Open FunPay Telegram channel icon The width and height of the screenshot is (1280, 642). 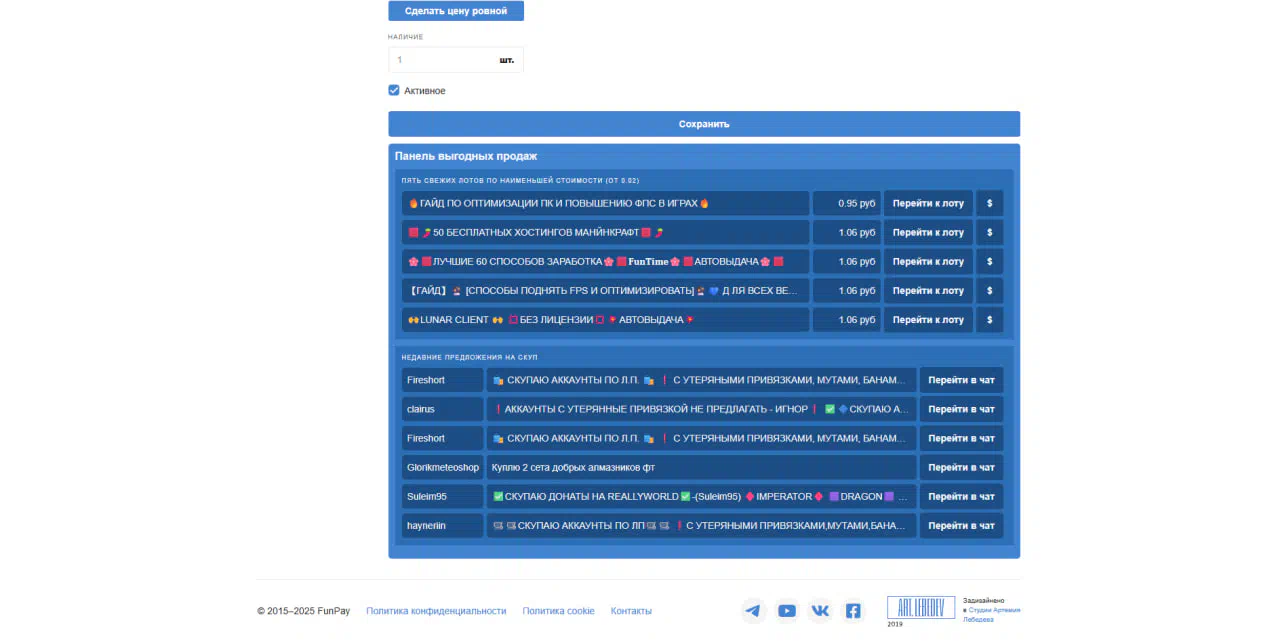pos(753,611)
